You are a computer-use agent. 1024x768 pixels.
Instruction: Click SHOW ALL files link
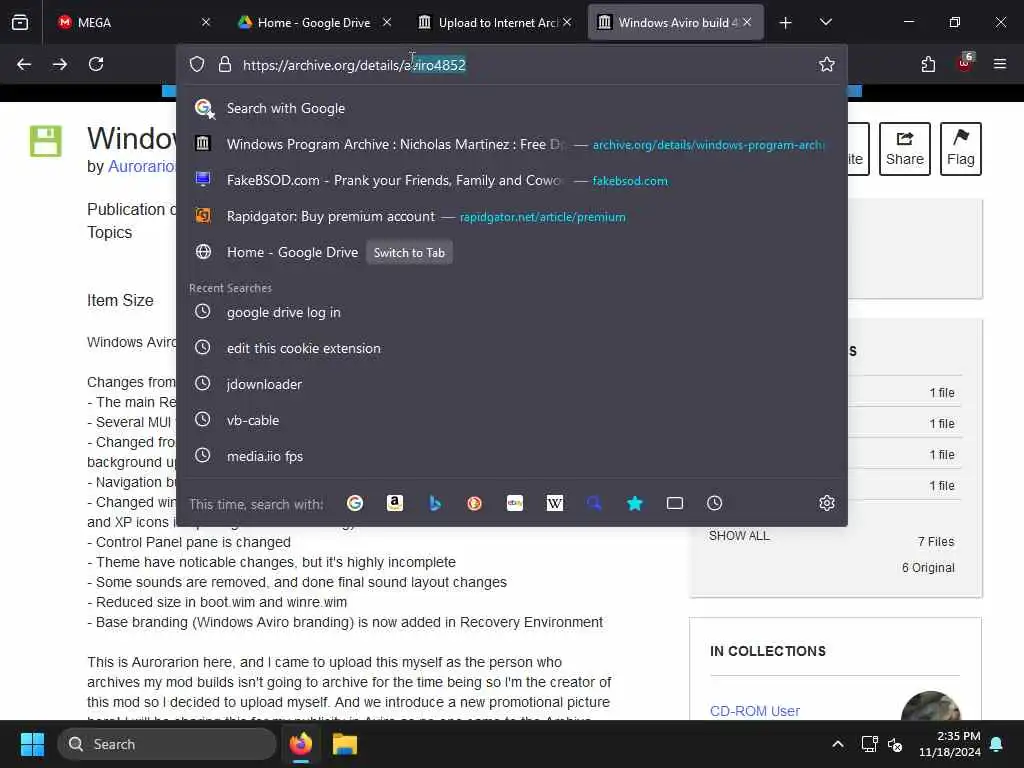pyautogui.click(x=739, y=536)
